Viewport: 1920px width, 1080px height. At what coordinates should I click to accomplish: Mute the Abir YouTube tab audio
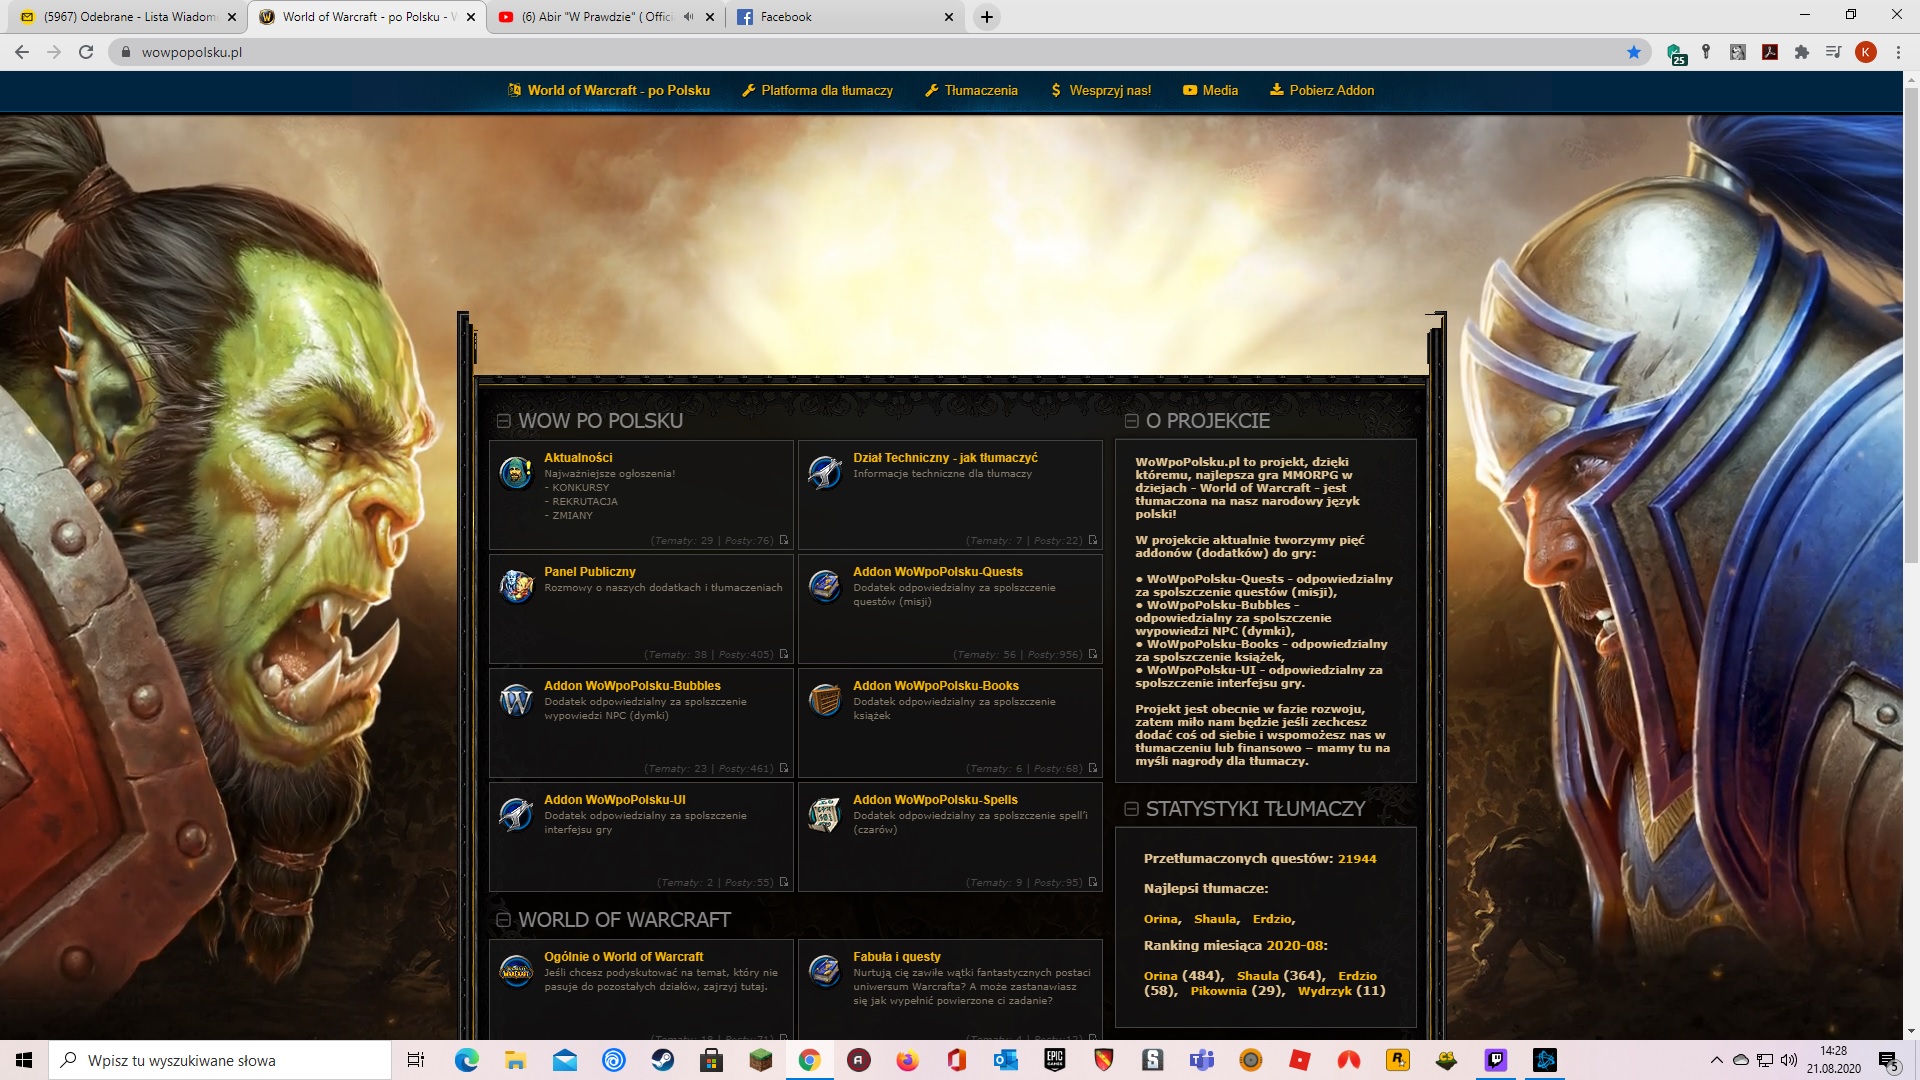coord(688,17)
